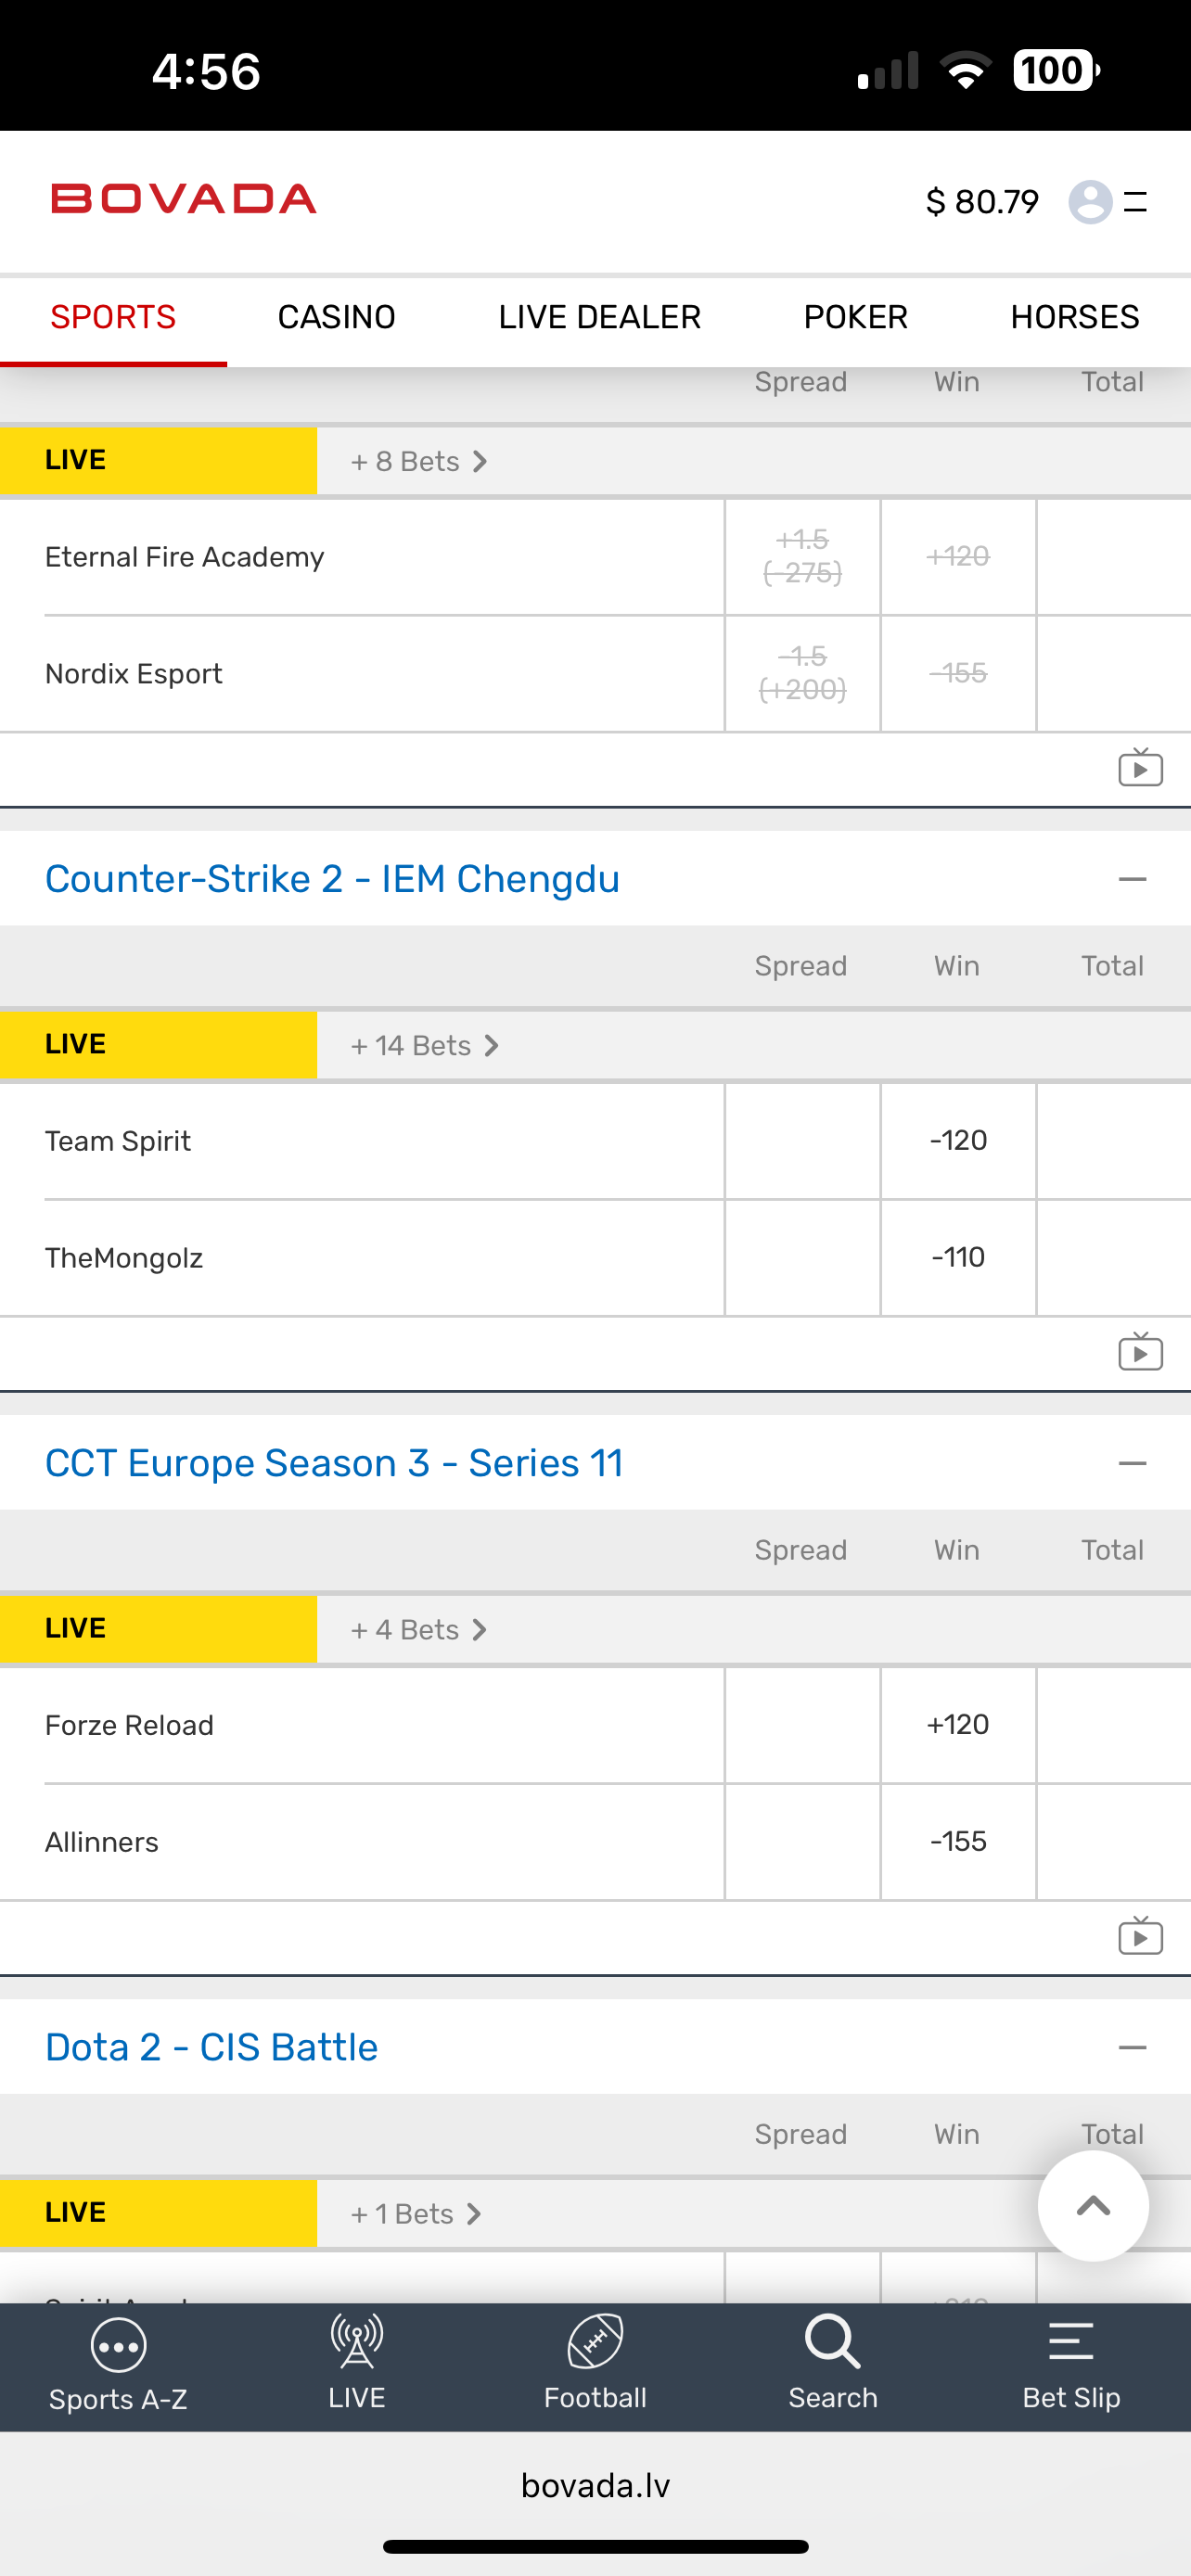Switch to the LIVE DEALER tab
This screenshot has width=1191, height=2576.
[599, 317]
